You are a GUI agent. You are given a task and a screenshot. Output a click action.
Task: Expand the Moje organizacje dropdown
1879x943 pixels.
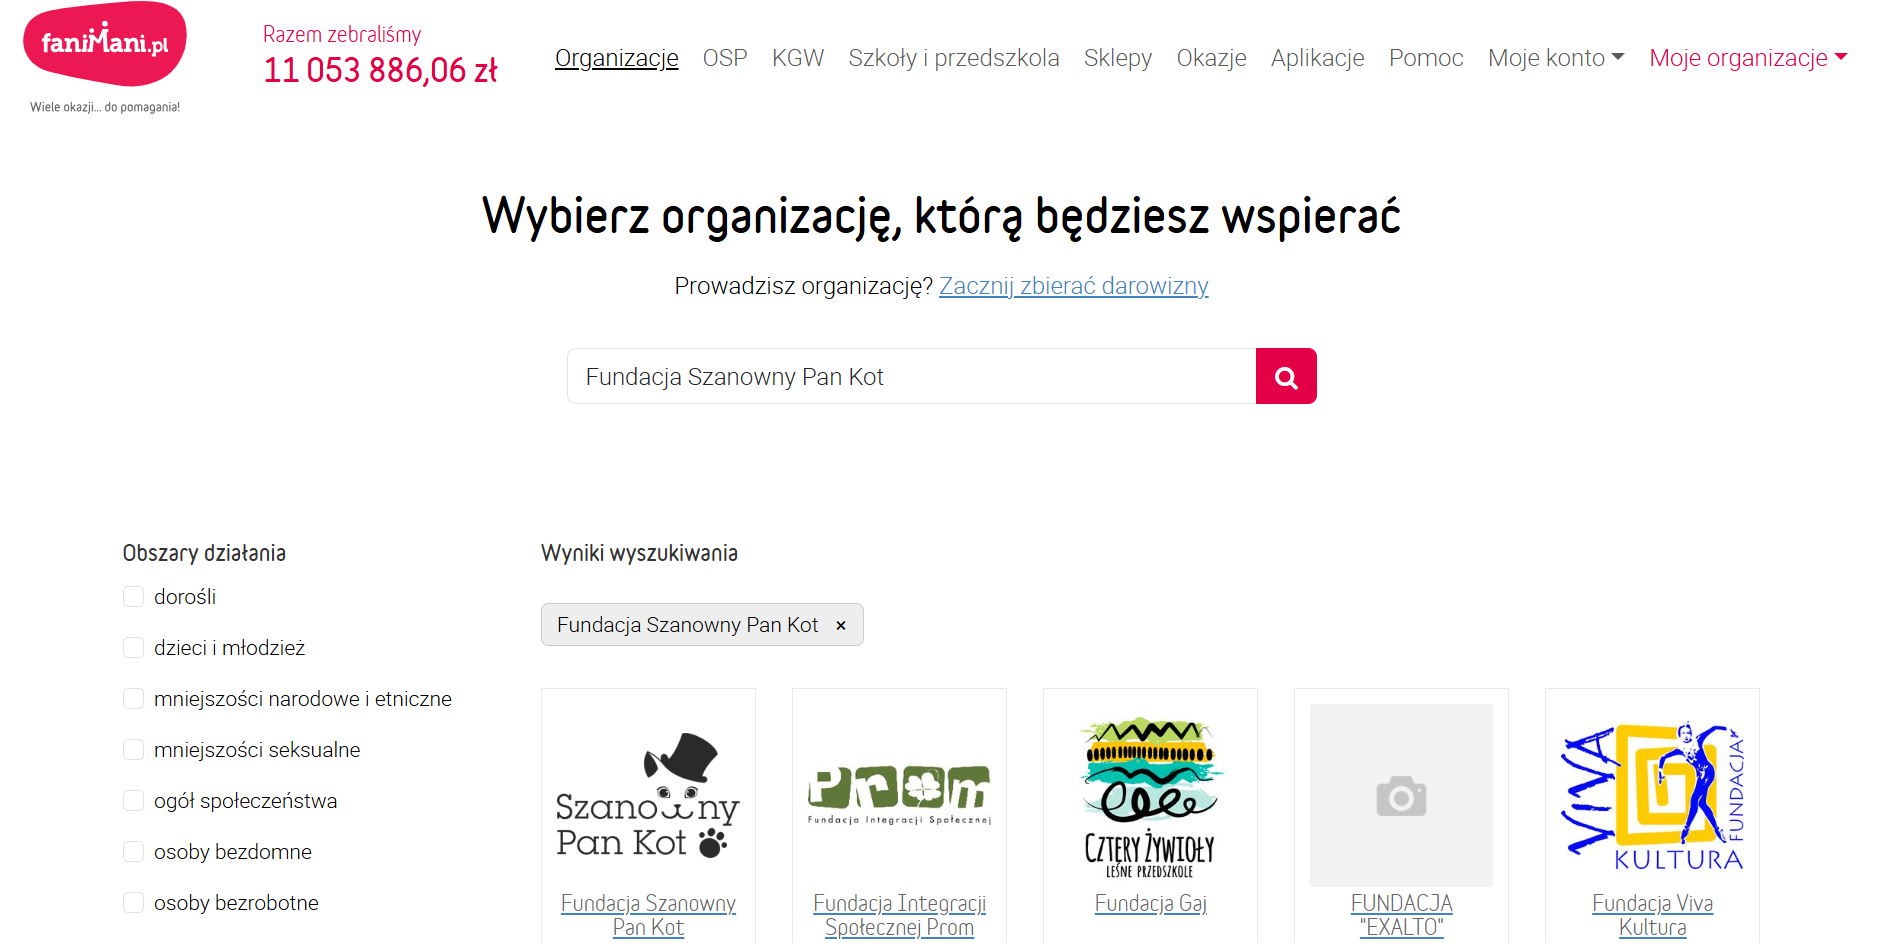pyautogui.click(x=1748, y=58)
